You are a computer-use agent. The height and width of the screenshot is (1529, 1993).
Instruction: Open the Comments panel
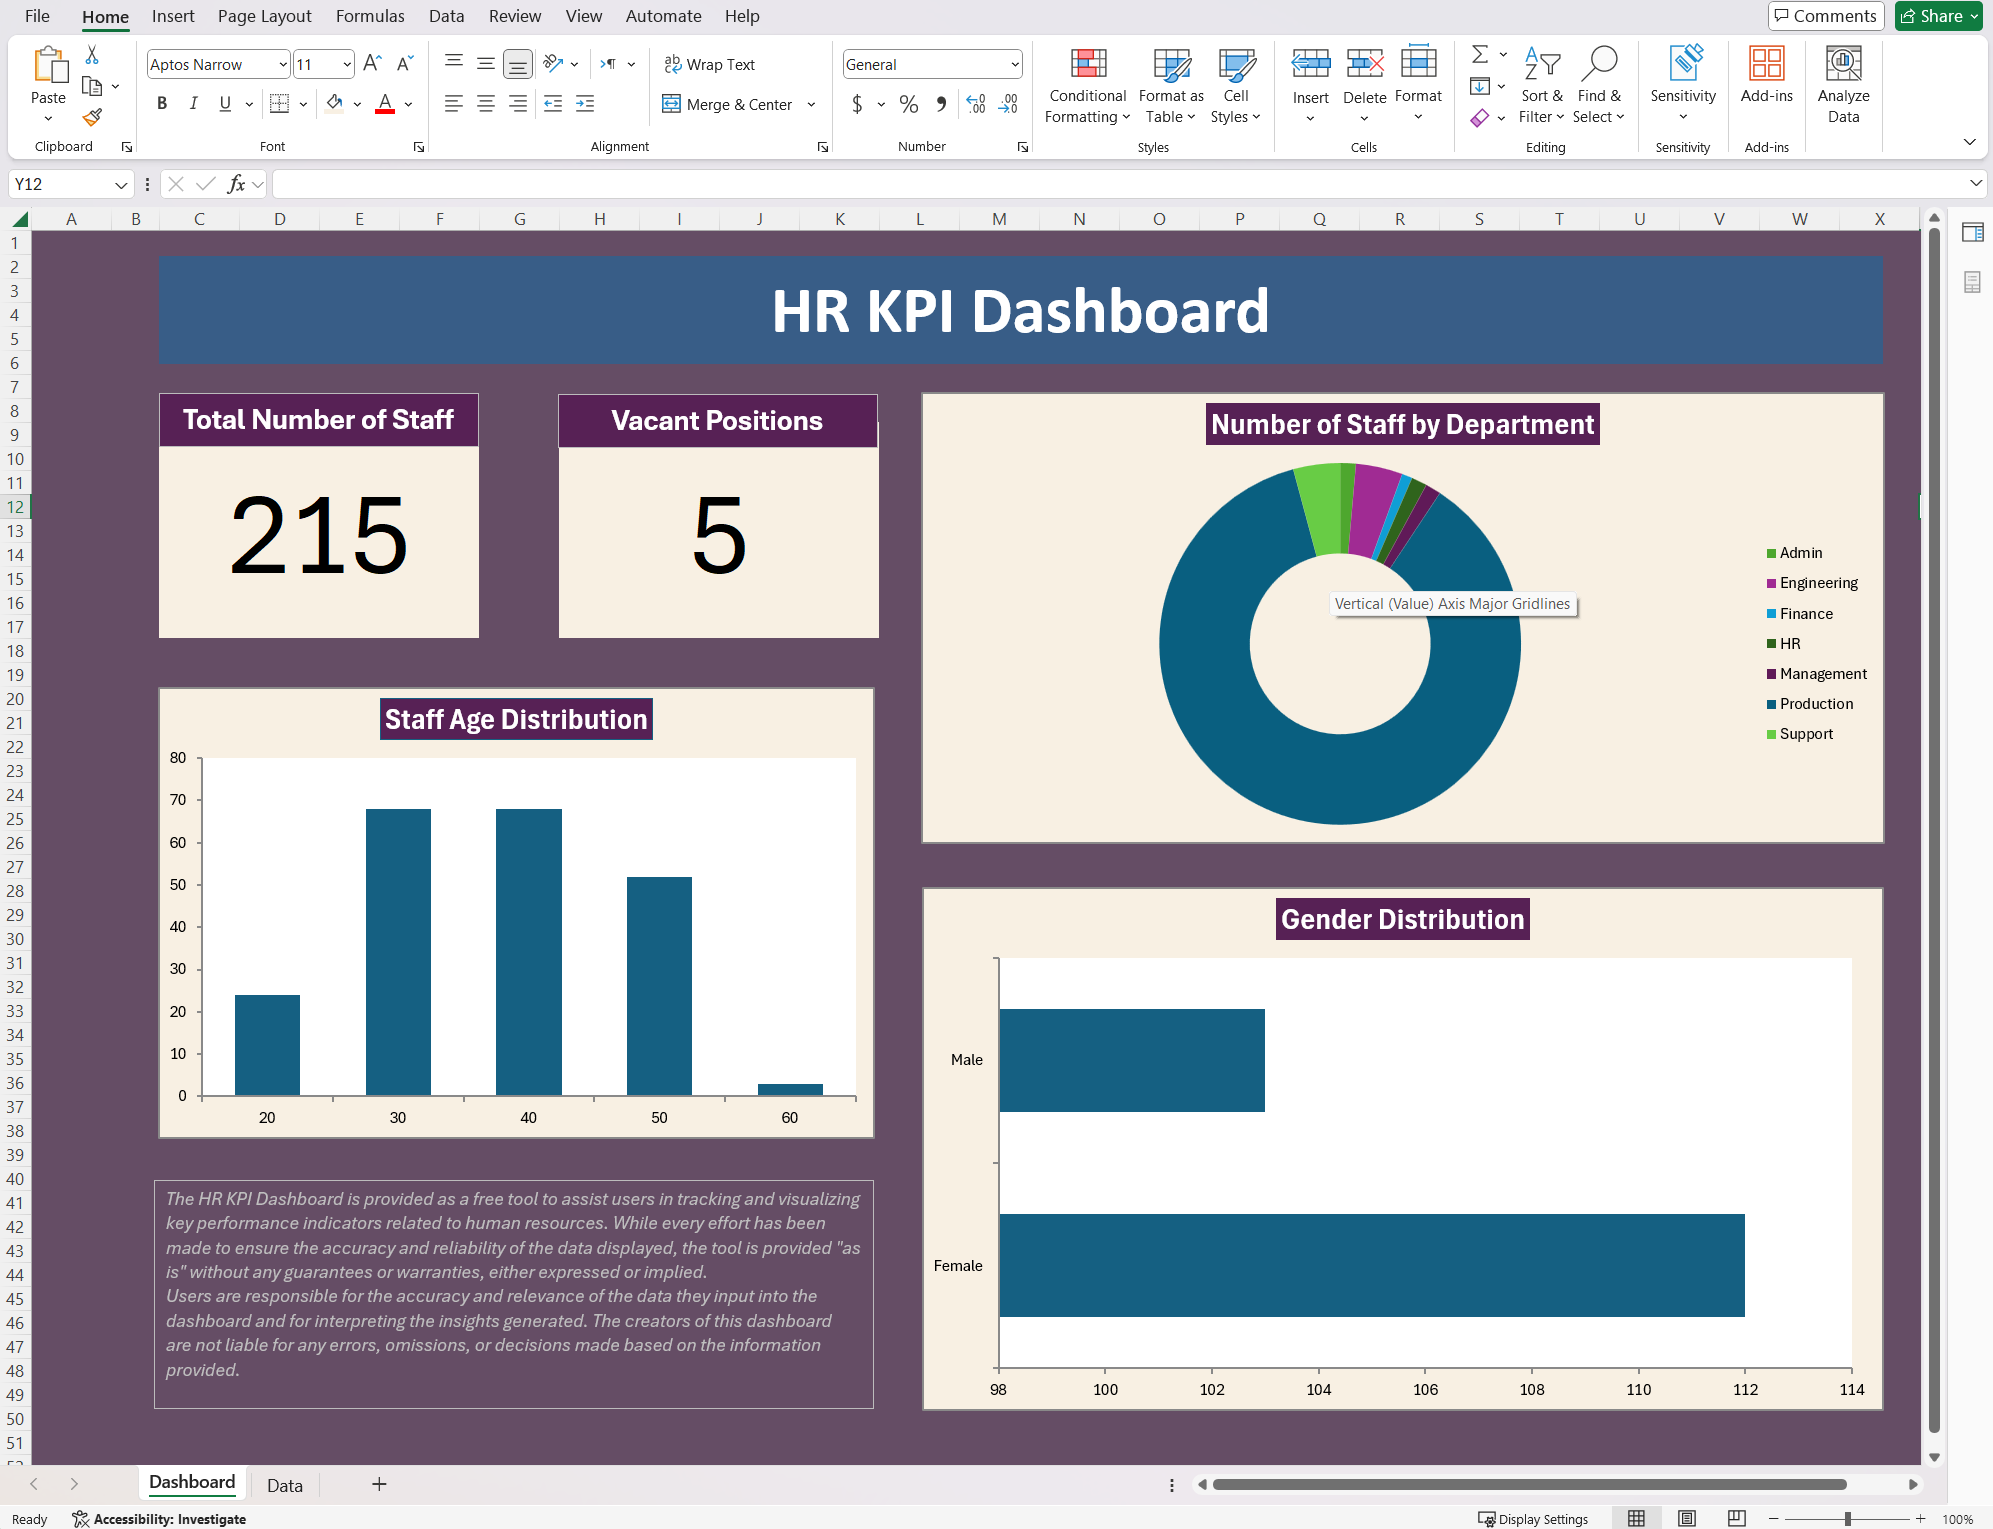(x=1826, y=16)
